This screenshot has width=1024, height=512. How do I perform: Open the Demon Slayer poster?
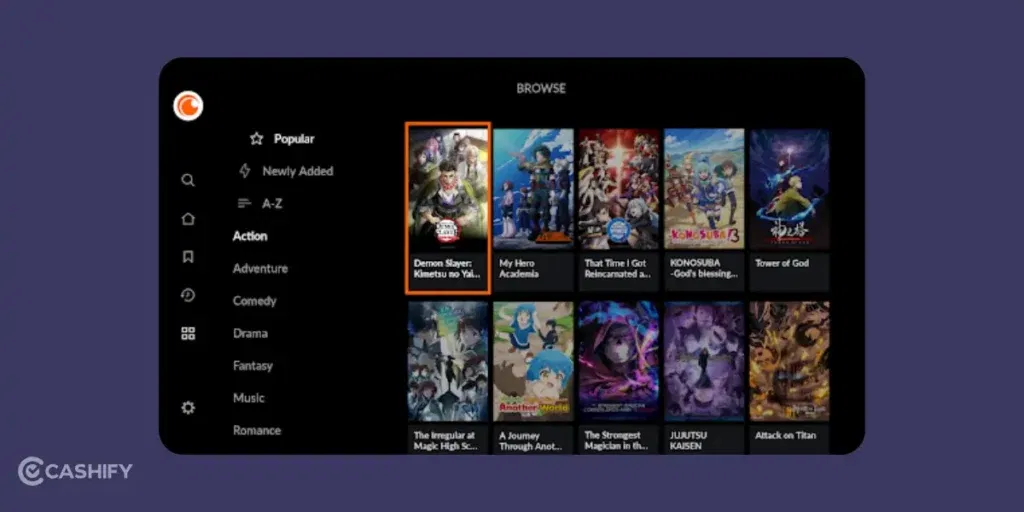[448, 189]
